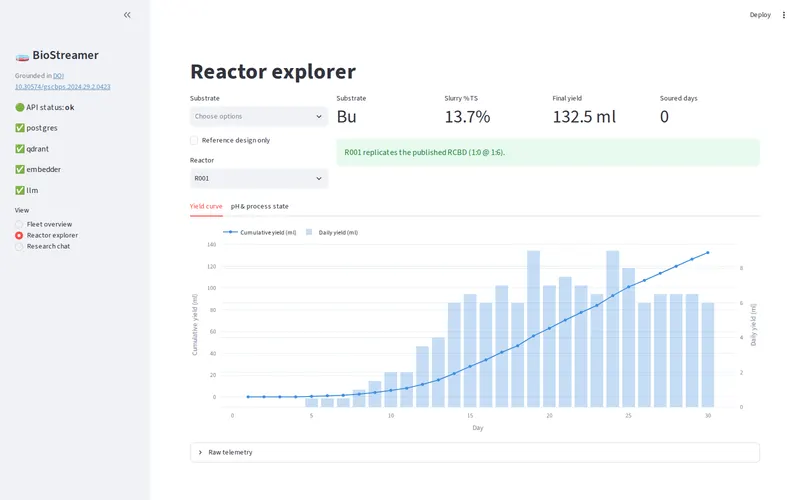Viewport: 800px width, 500px height.
Task: Toggle Daily yield legend entry
Action: (x=332, y=232)
